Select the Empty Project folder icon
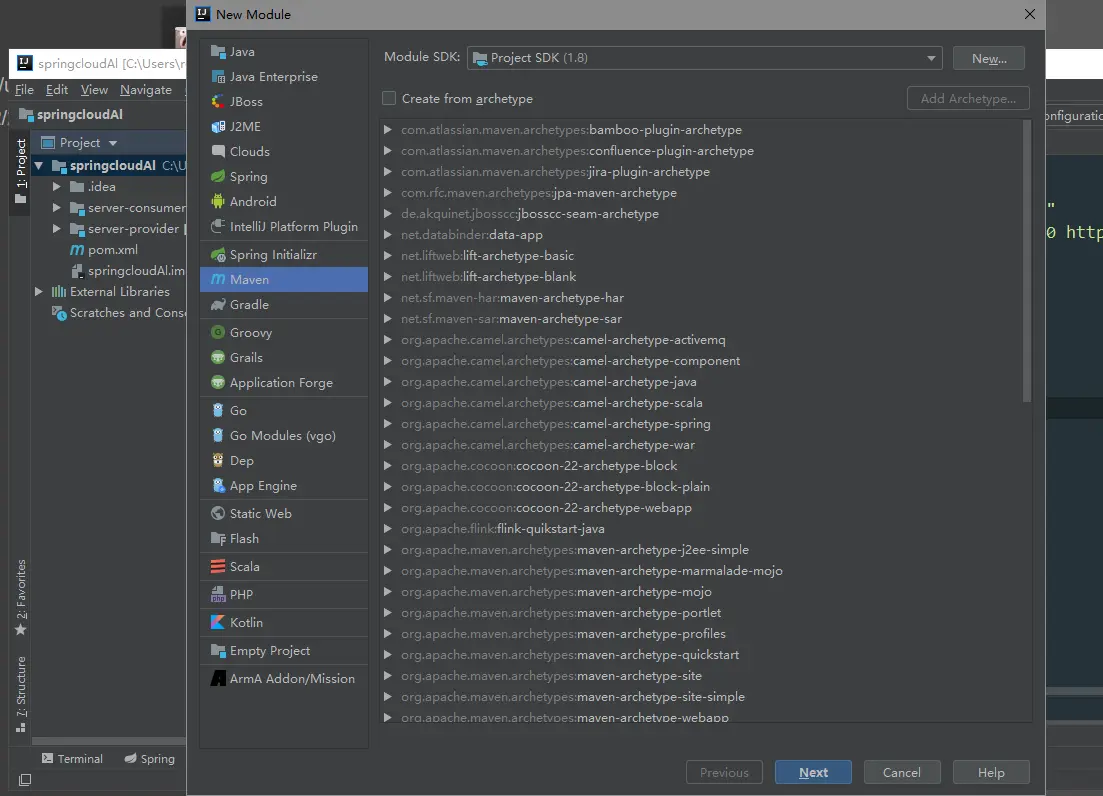Screen dimensions: 1103x796 [218, 650]
